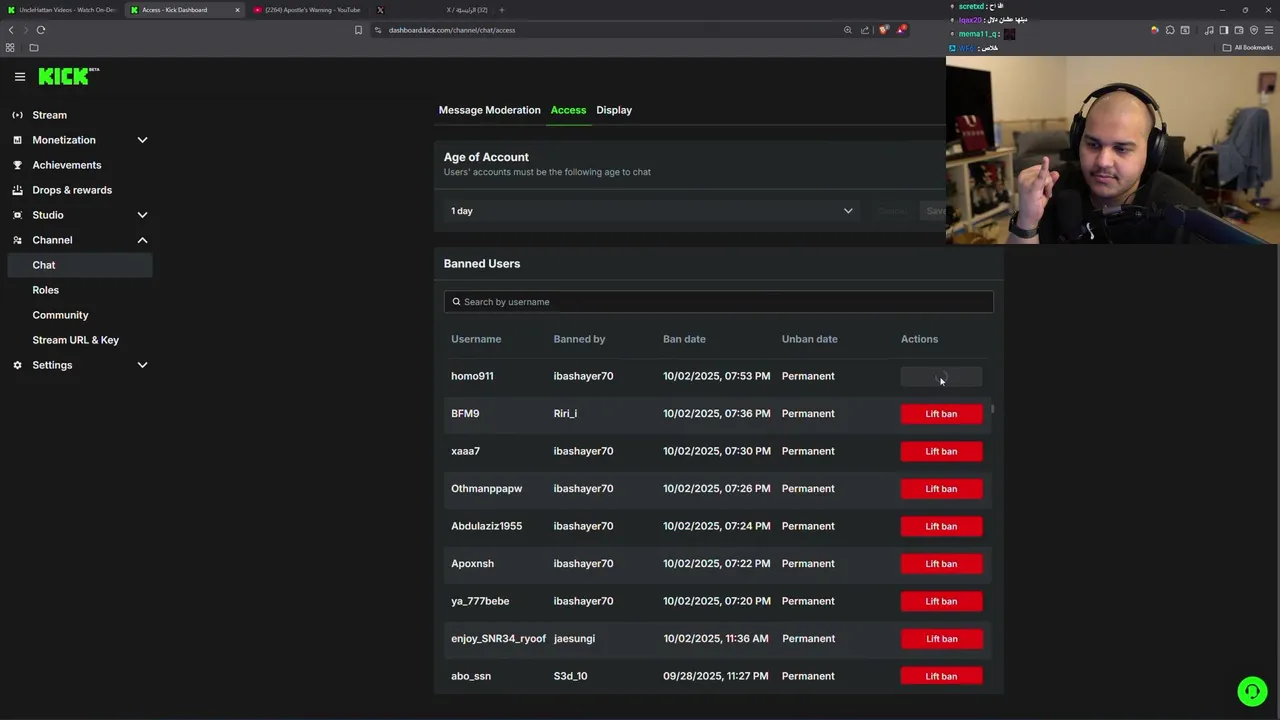Image resolution: width=1280 pixels, height=720 pixels.
Task: Open Stream URL & Key
Action: 79,340
